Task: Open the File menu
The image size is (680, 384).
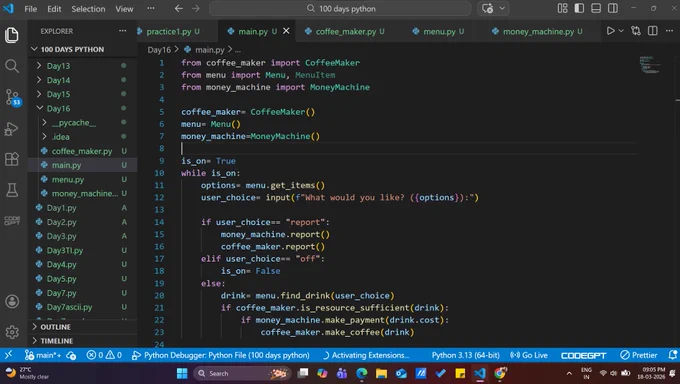Action: tap(30, 9)
